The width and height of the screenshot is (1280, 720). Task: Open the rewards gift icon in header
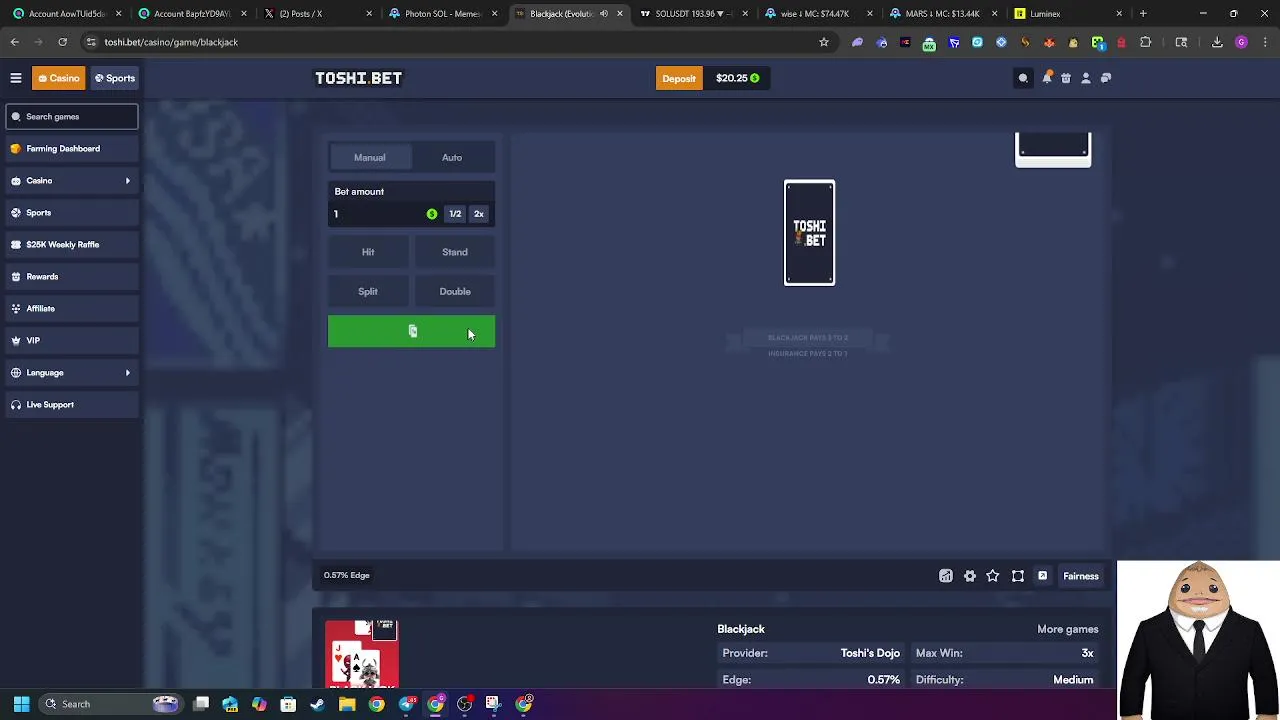1066,78
